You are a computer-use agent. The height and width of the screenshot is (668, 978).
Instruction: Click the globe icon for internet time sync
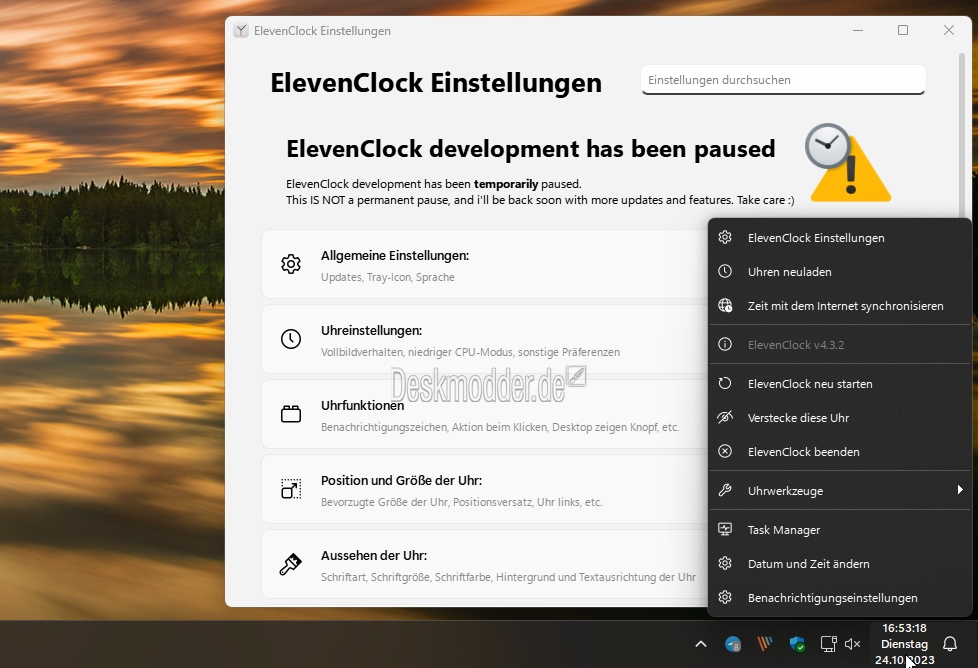point(725,306)
